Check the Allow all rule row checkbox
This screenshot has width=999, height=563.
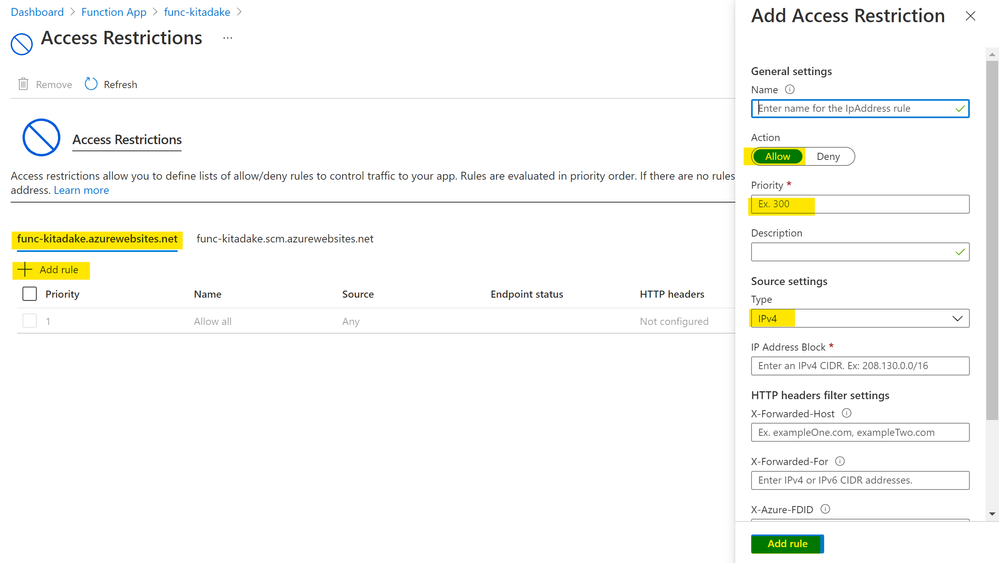pyautogui.click(x=29, y=321)
